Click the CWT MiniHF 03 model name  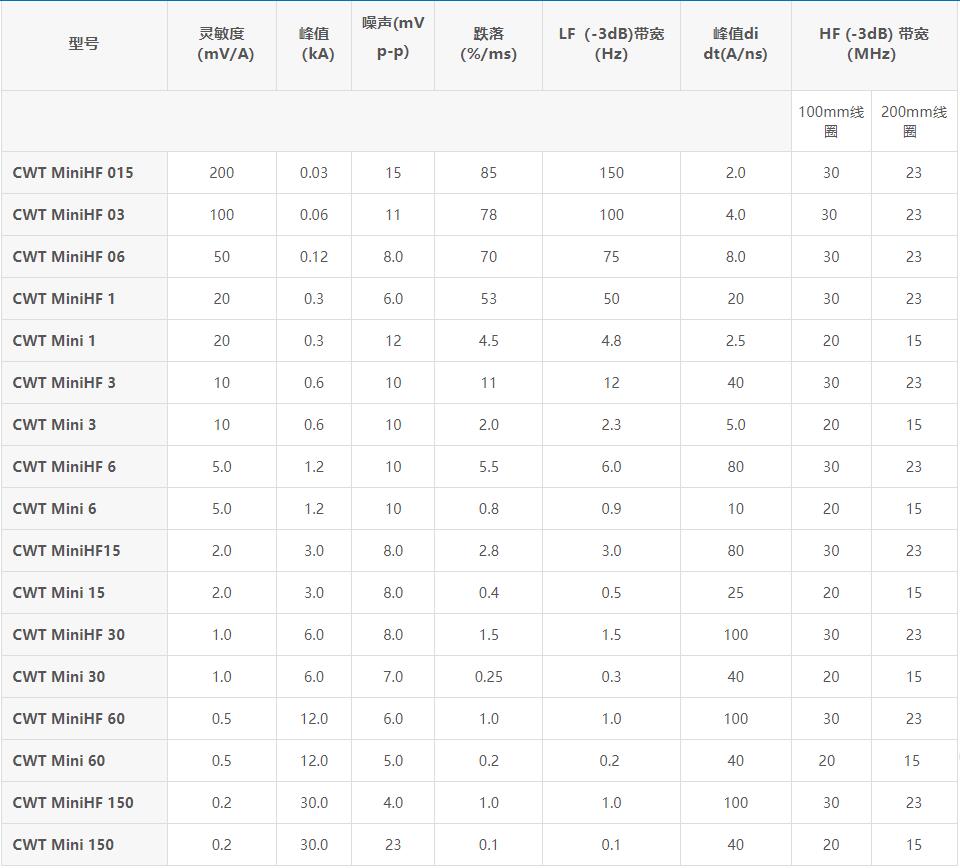[69, 215]
